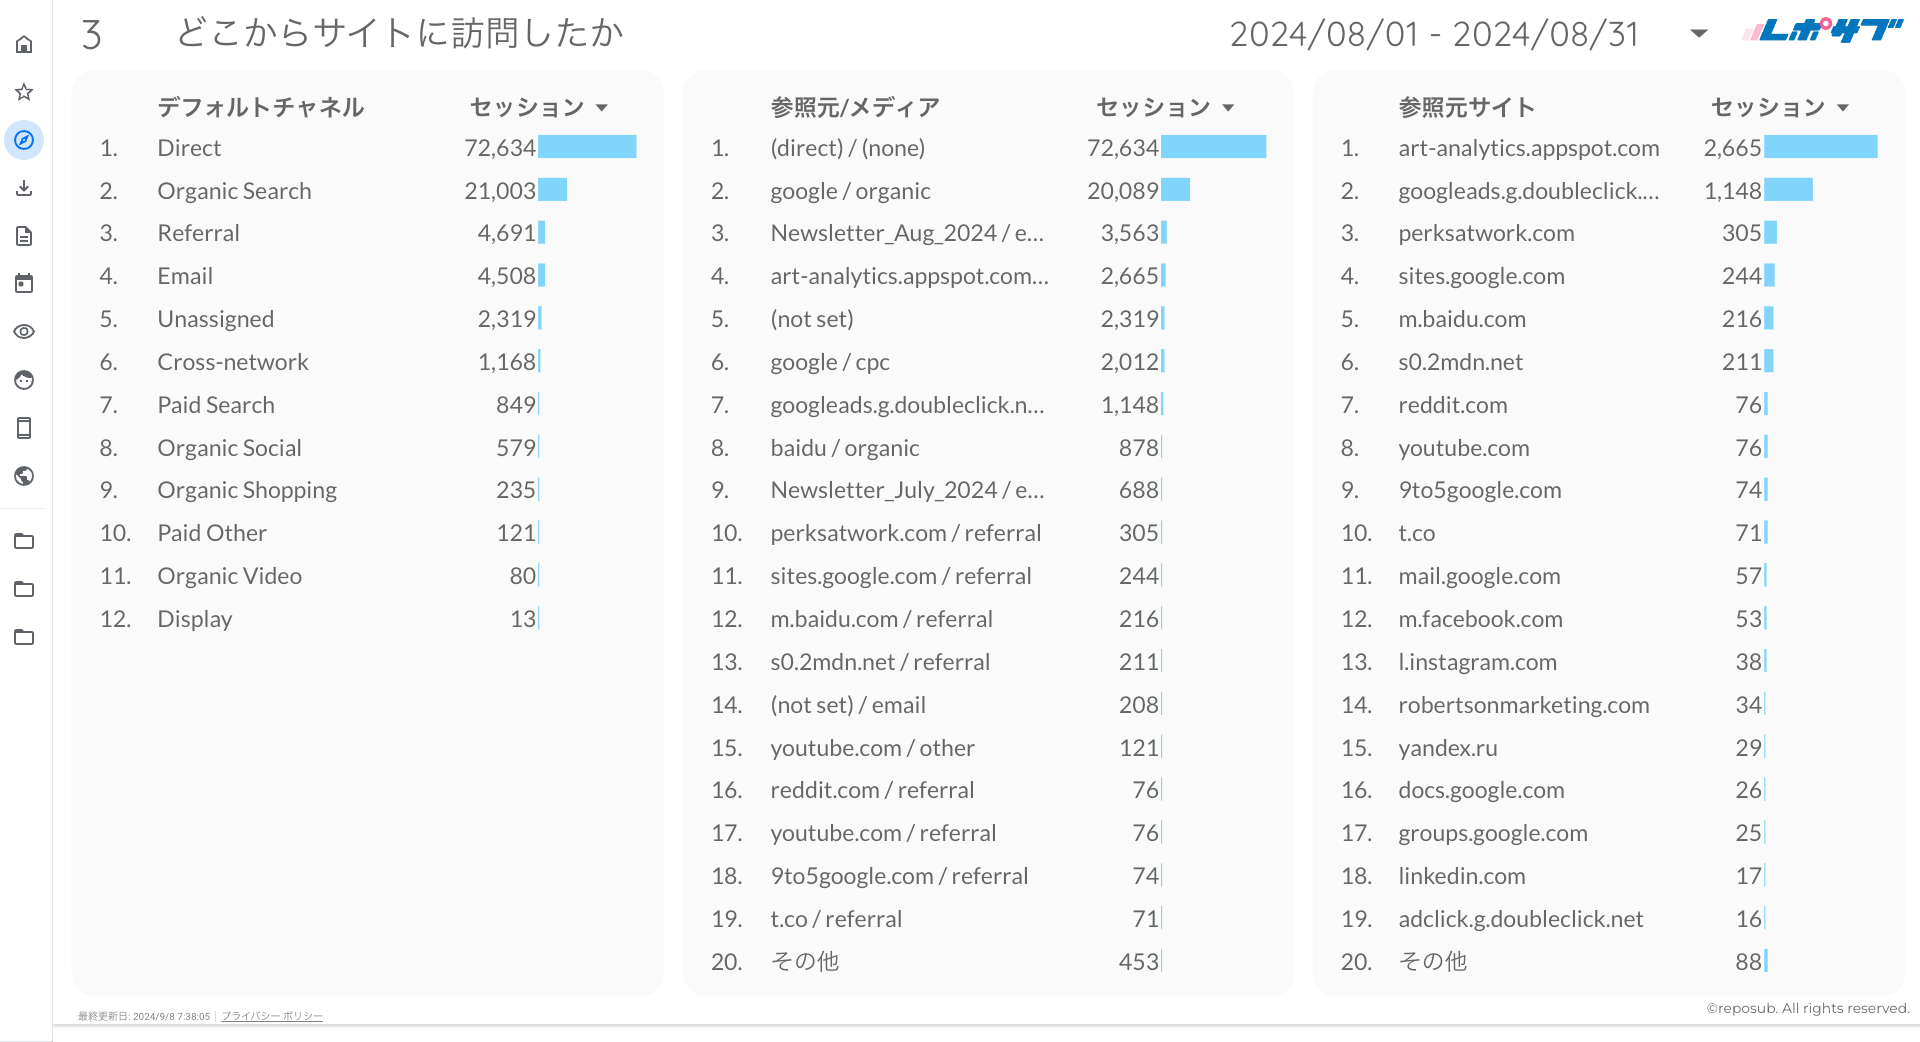Click the home icon in the sidebar
Viewport: 1920px width, 1042px height.
[24, 44]
